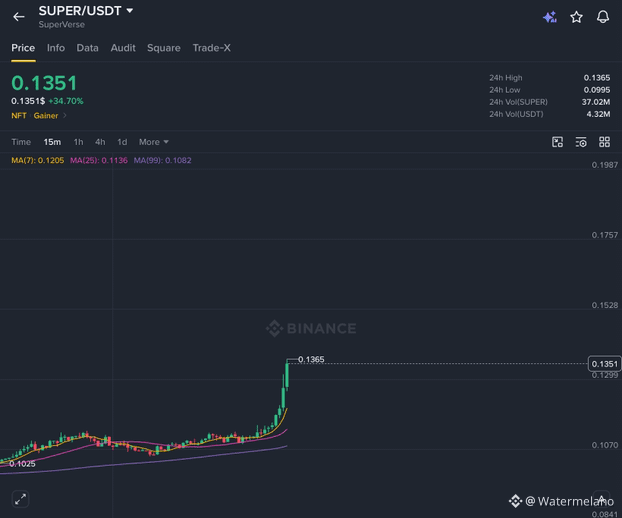
Task: Open the chart grid layout icon
Action: pyautogui.click(x=604, y=142)
